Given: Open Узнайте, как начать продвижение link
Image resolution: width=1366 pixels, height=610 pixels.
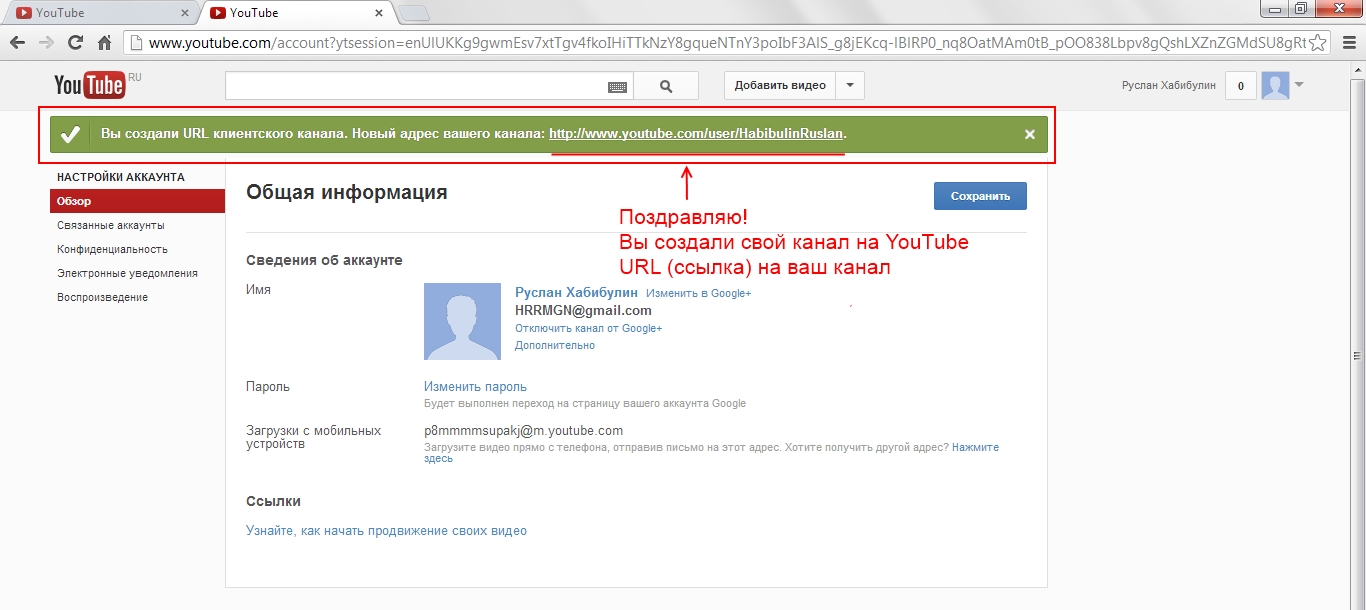Looking at the screenshot, I should pos(386,531).
